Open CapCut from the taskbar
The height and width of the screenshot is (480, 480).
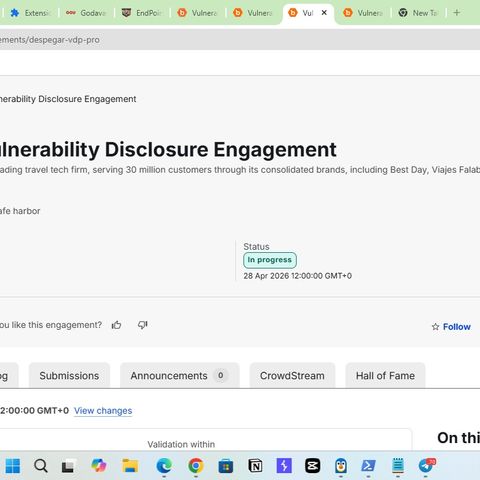312,466
